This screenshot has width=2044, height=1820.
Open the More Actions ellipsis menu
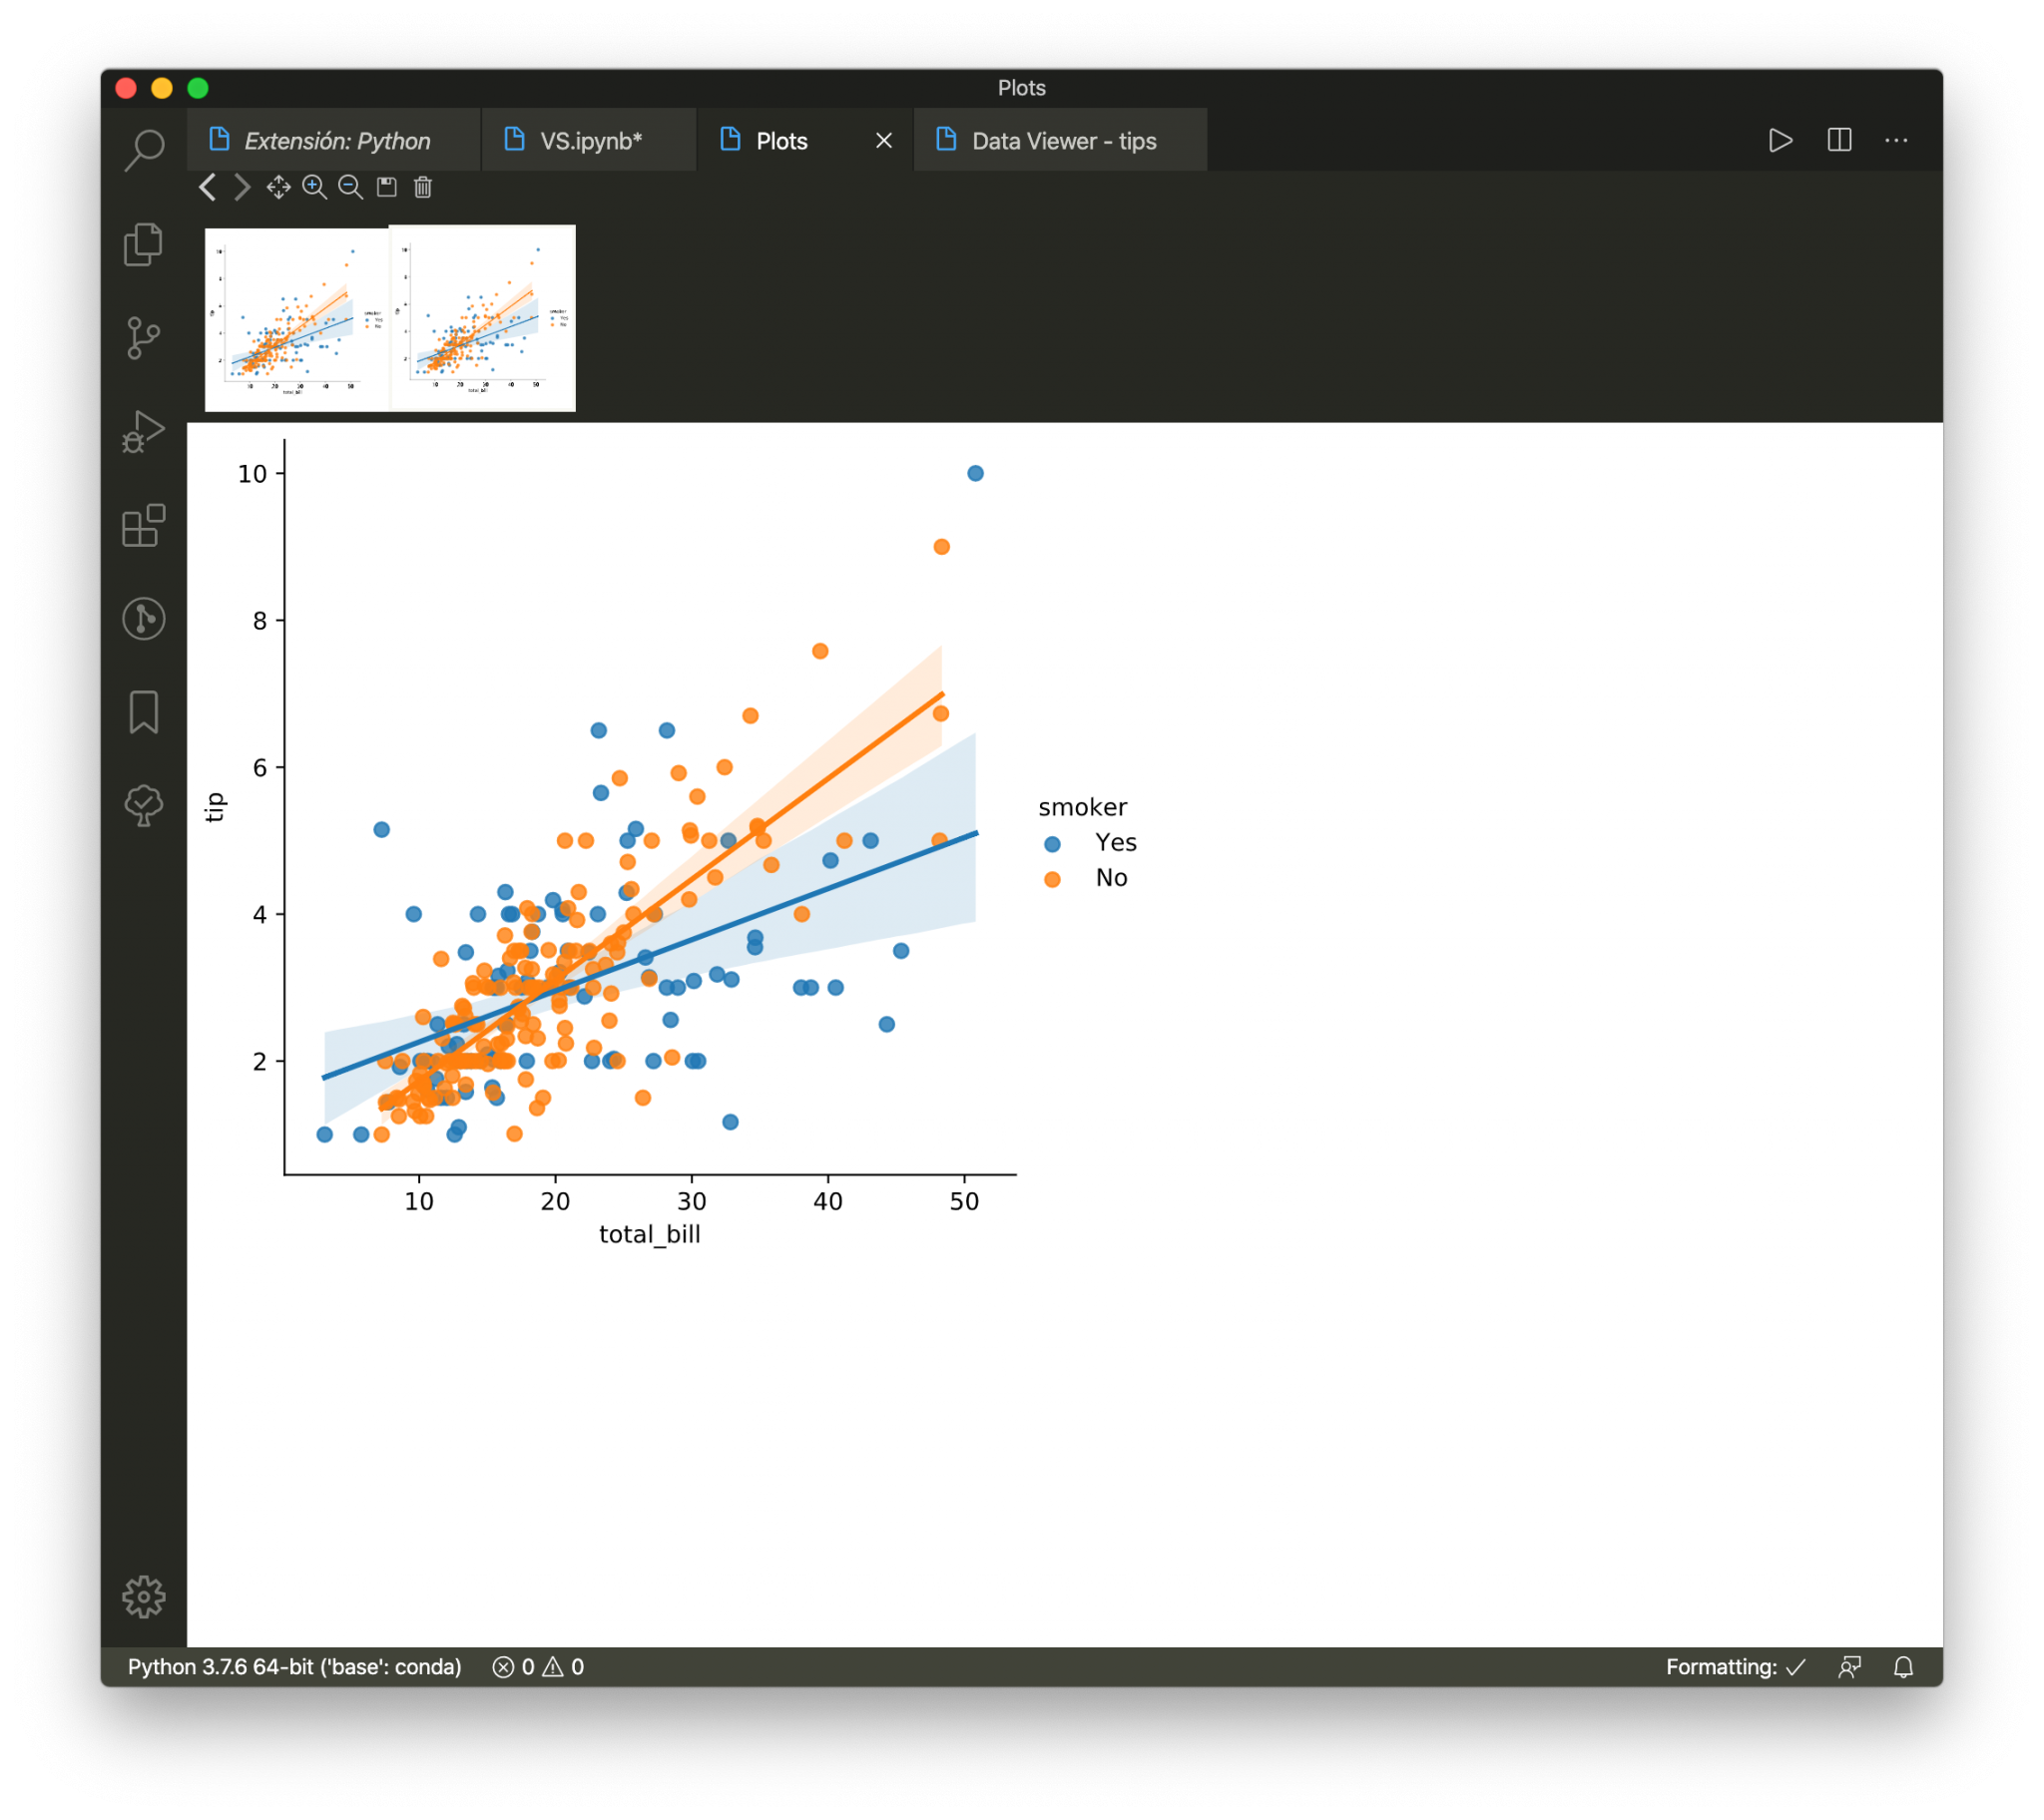1896,141
